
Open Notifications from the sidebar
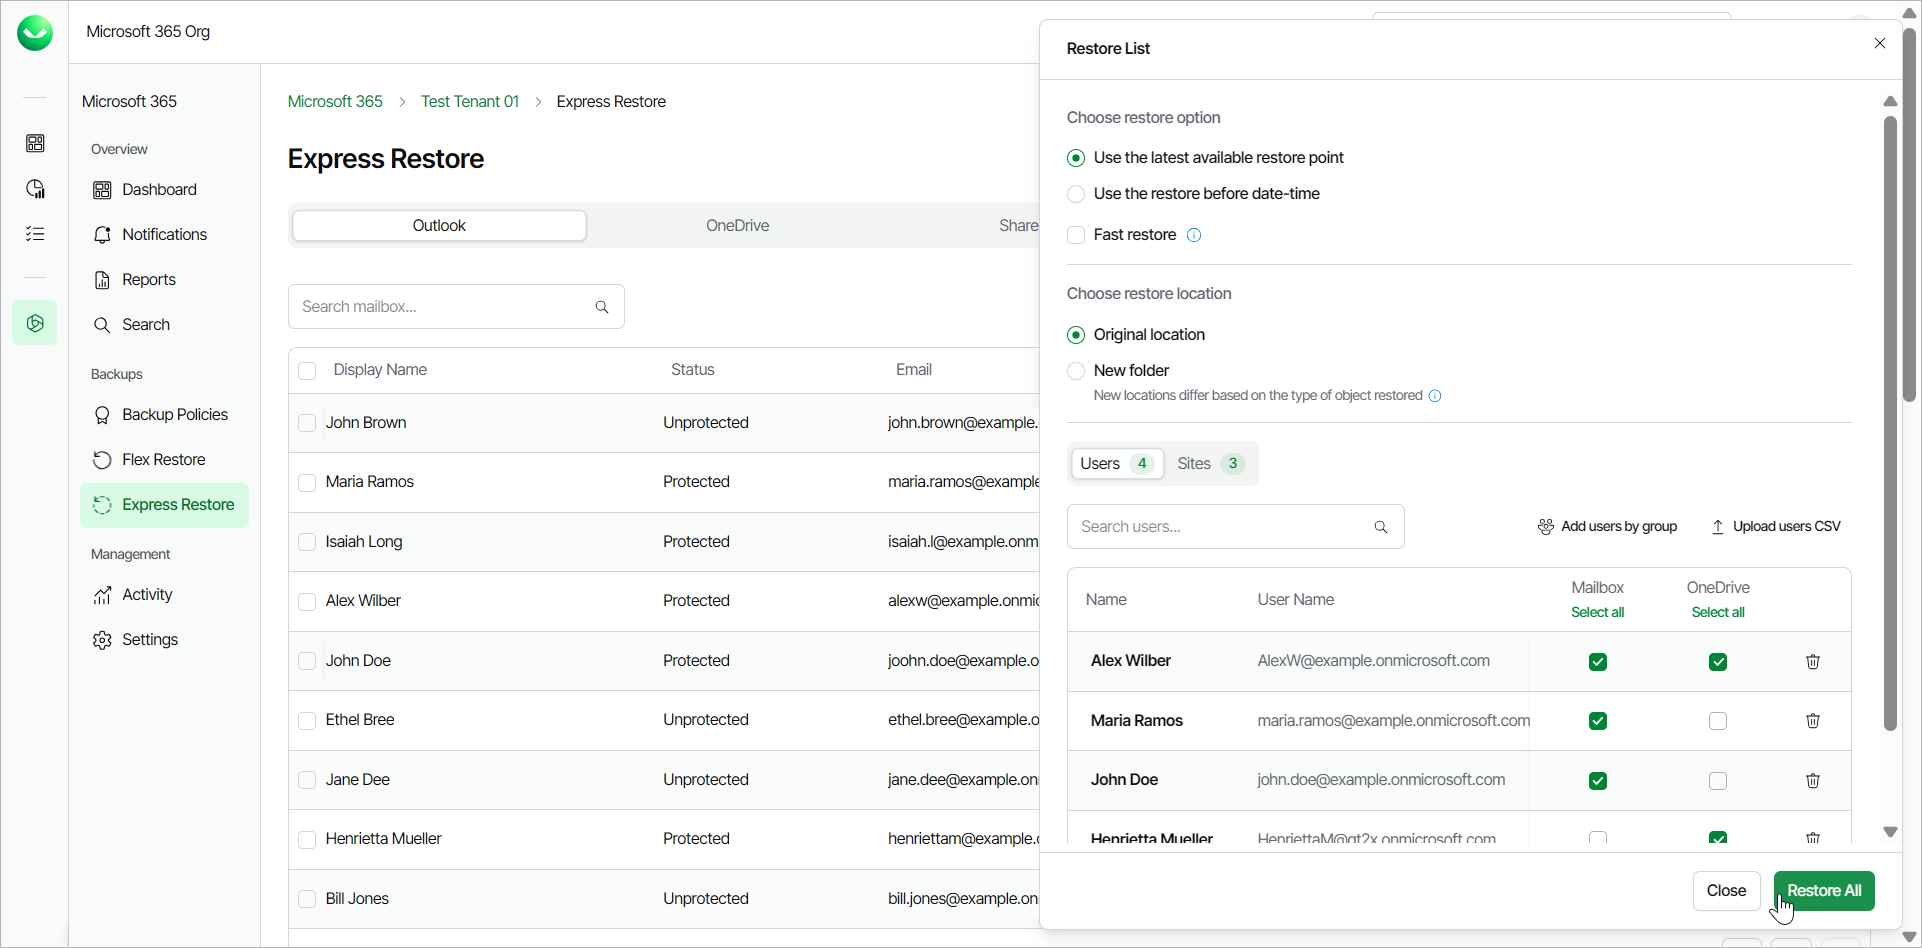164,234
